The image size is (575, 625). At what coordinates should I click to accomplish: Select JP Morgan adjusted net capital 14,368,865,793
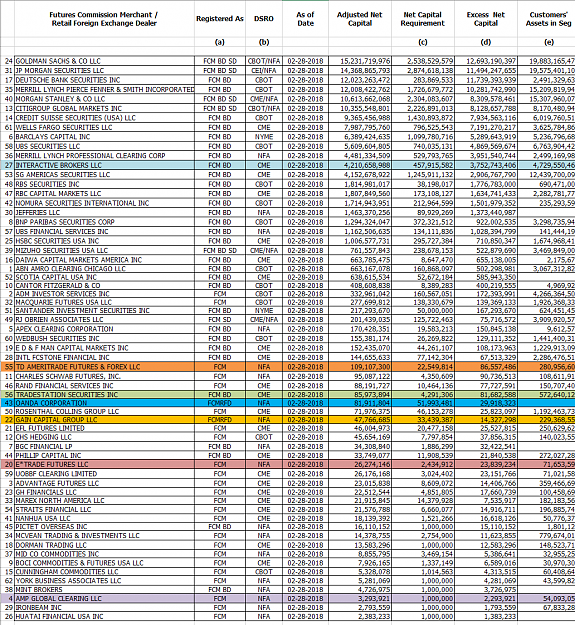pos(360,71)
